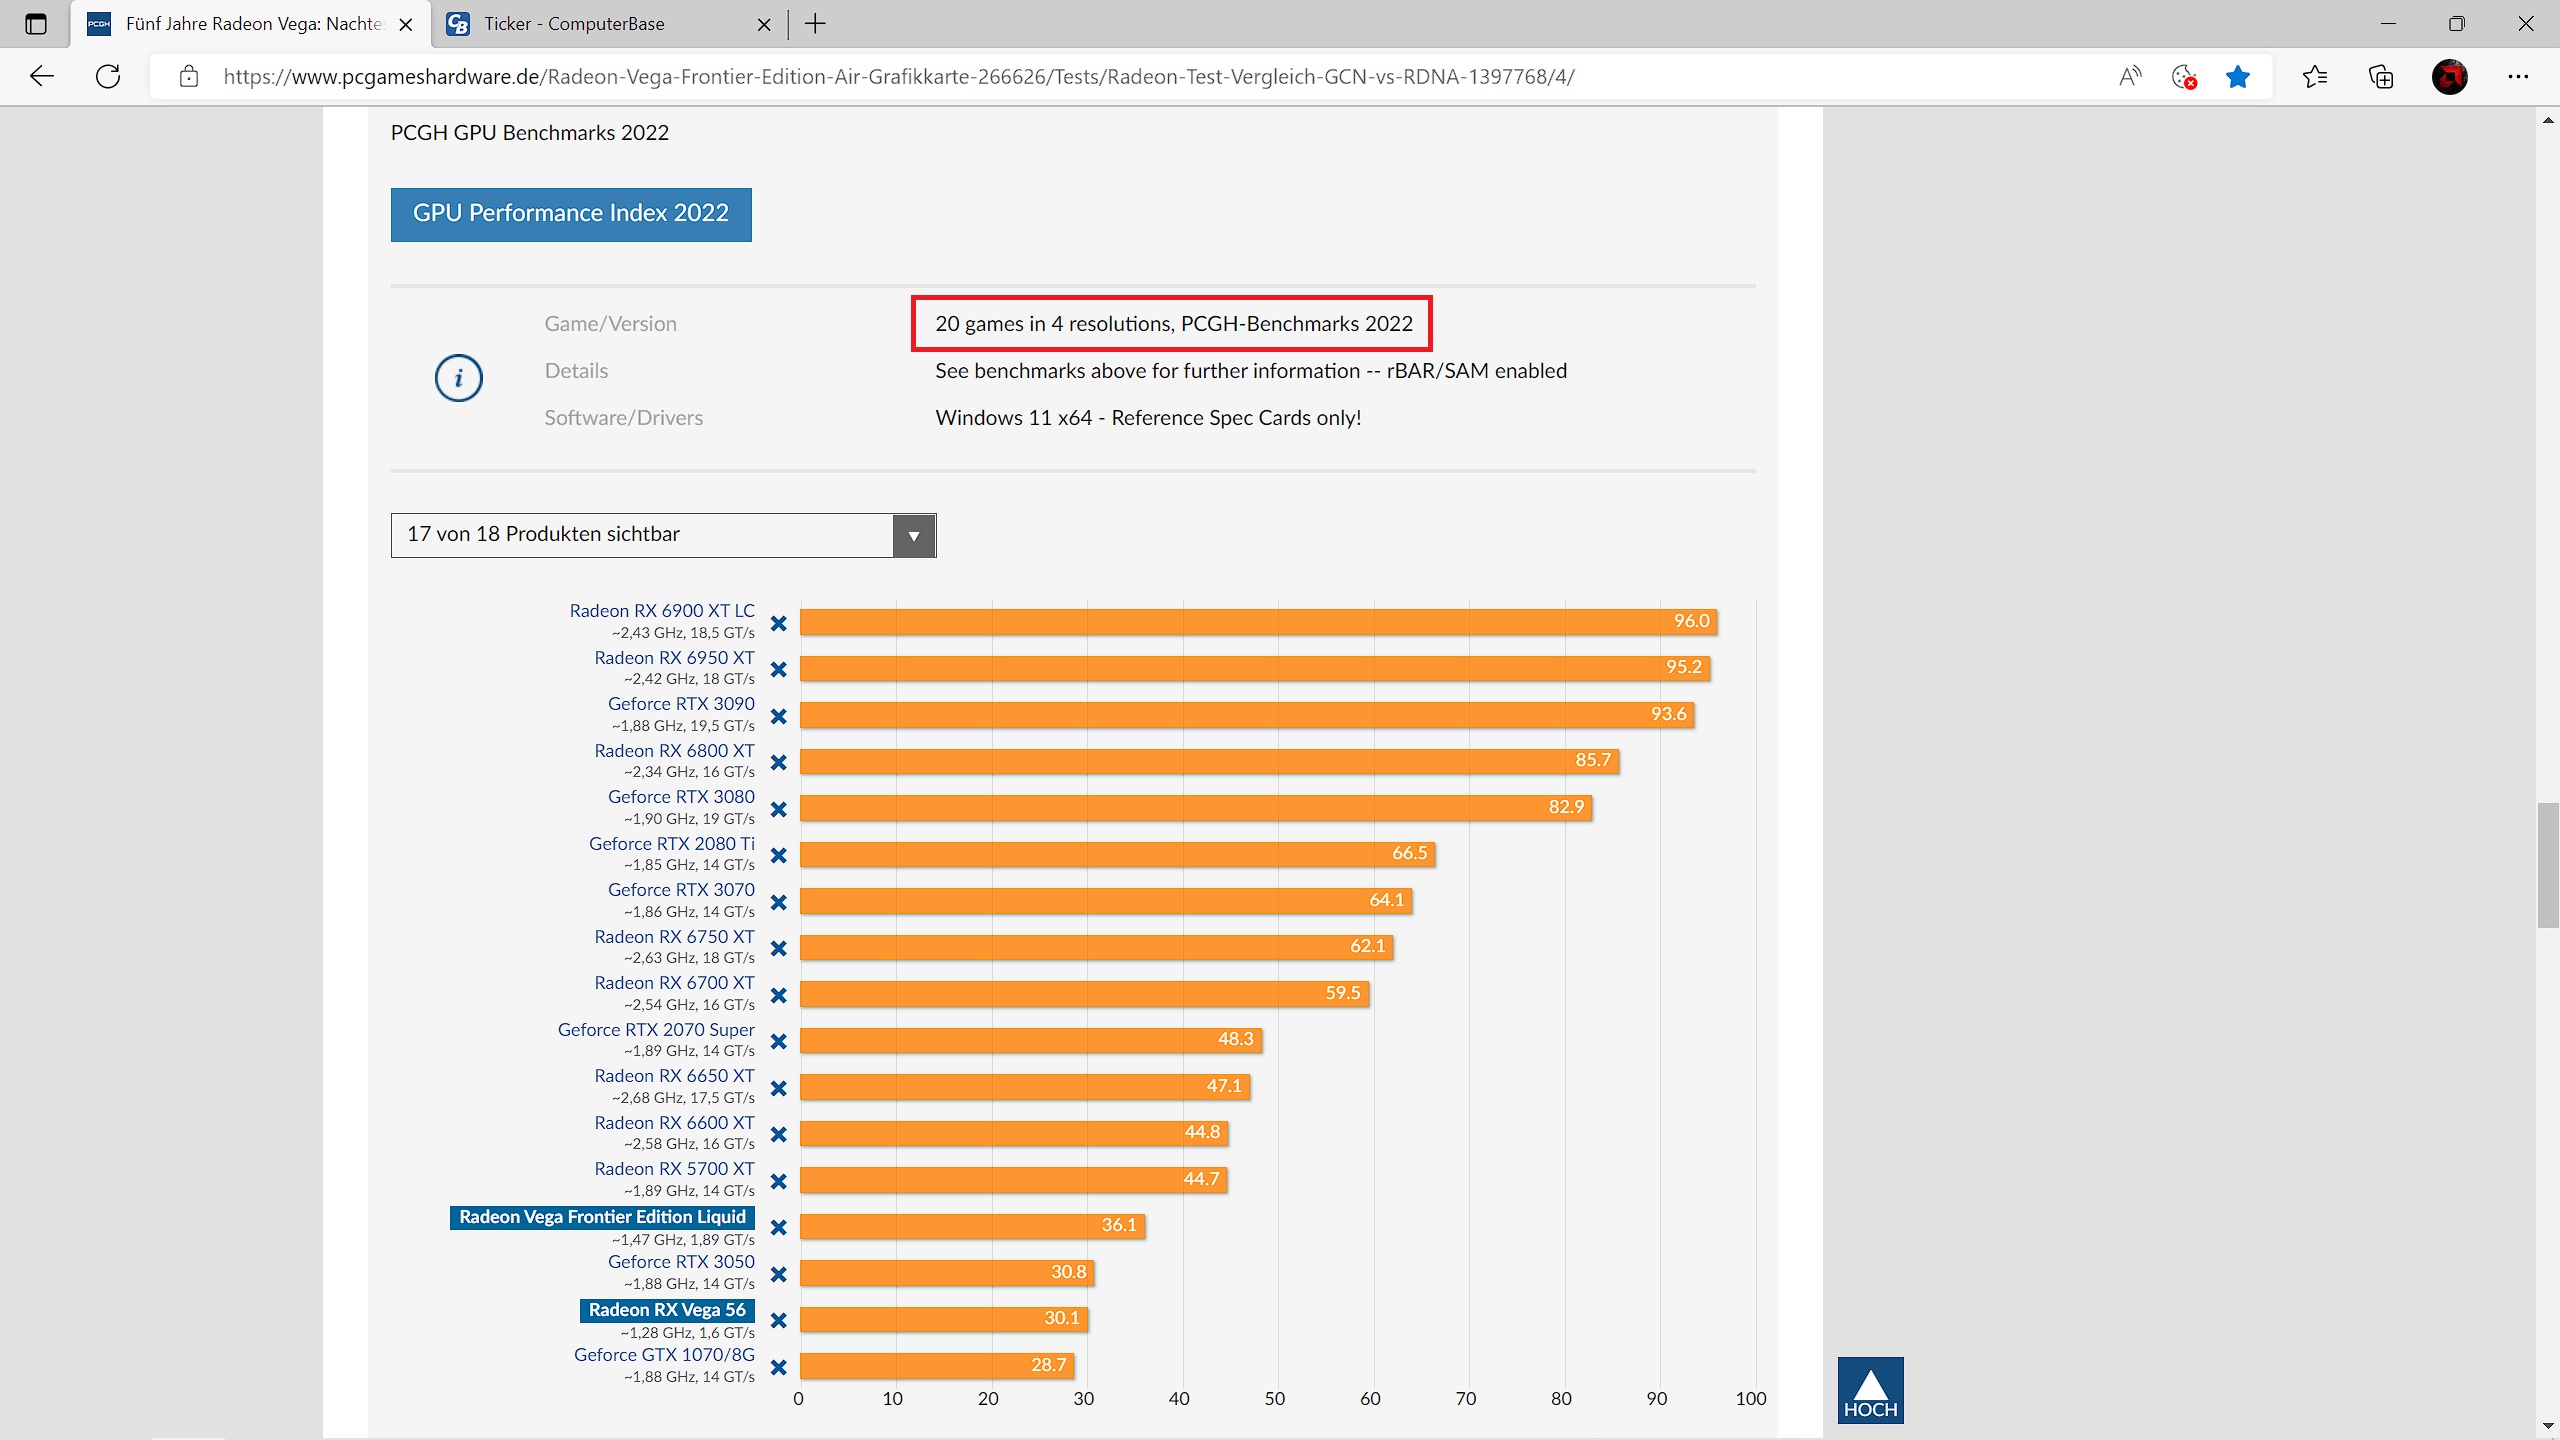
Task: Open a new browser tab
Action: pos(815,24)
